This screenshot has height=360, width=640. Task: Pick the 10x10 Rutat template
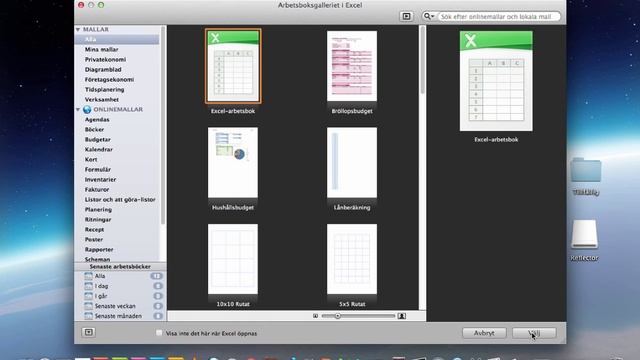(x=233, y=259)
